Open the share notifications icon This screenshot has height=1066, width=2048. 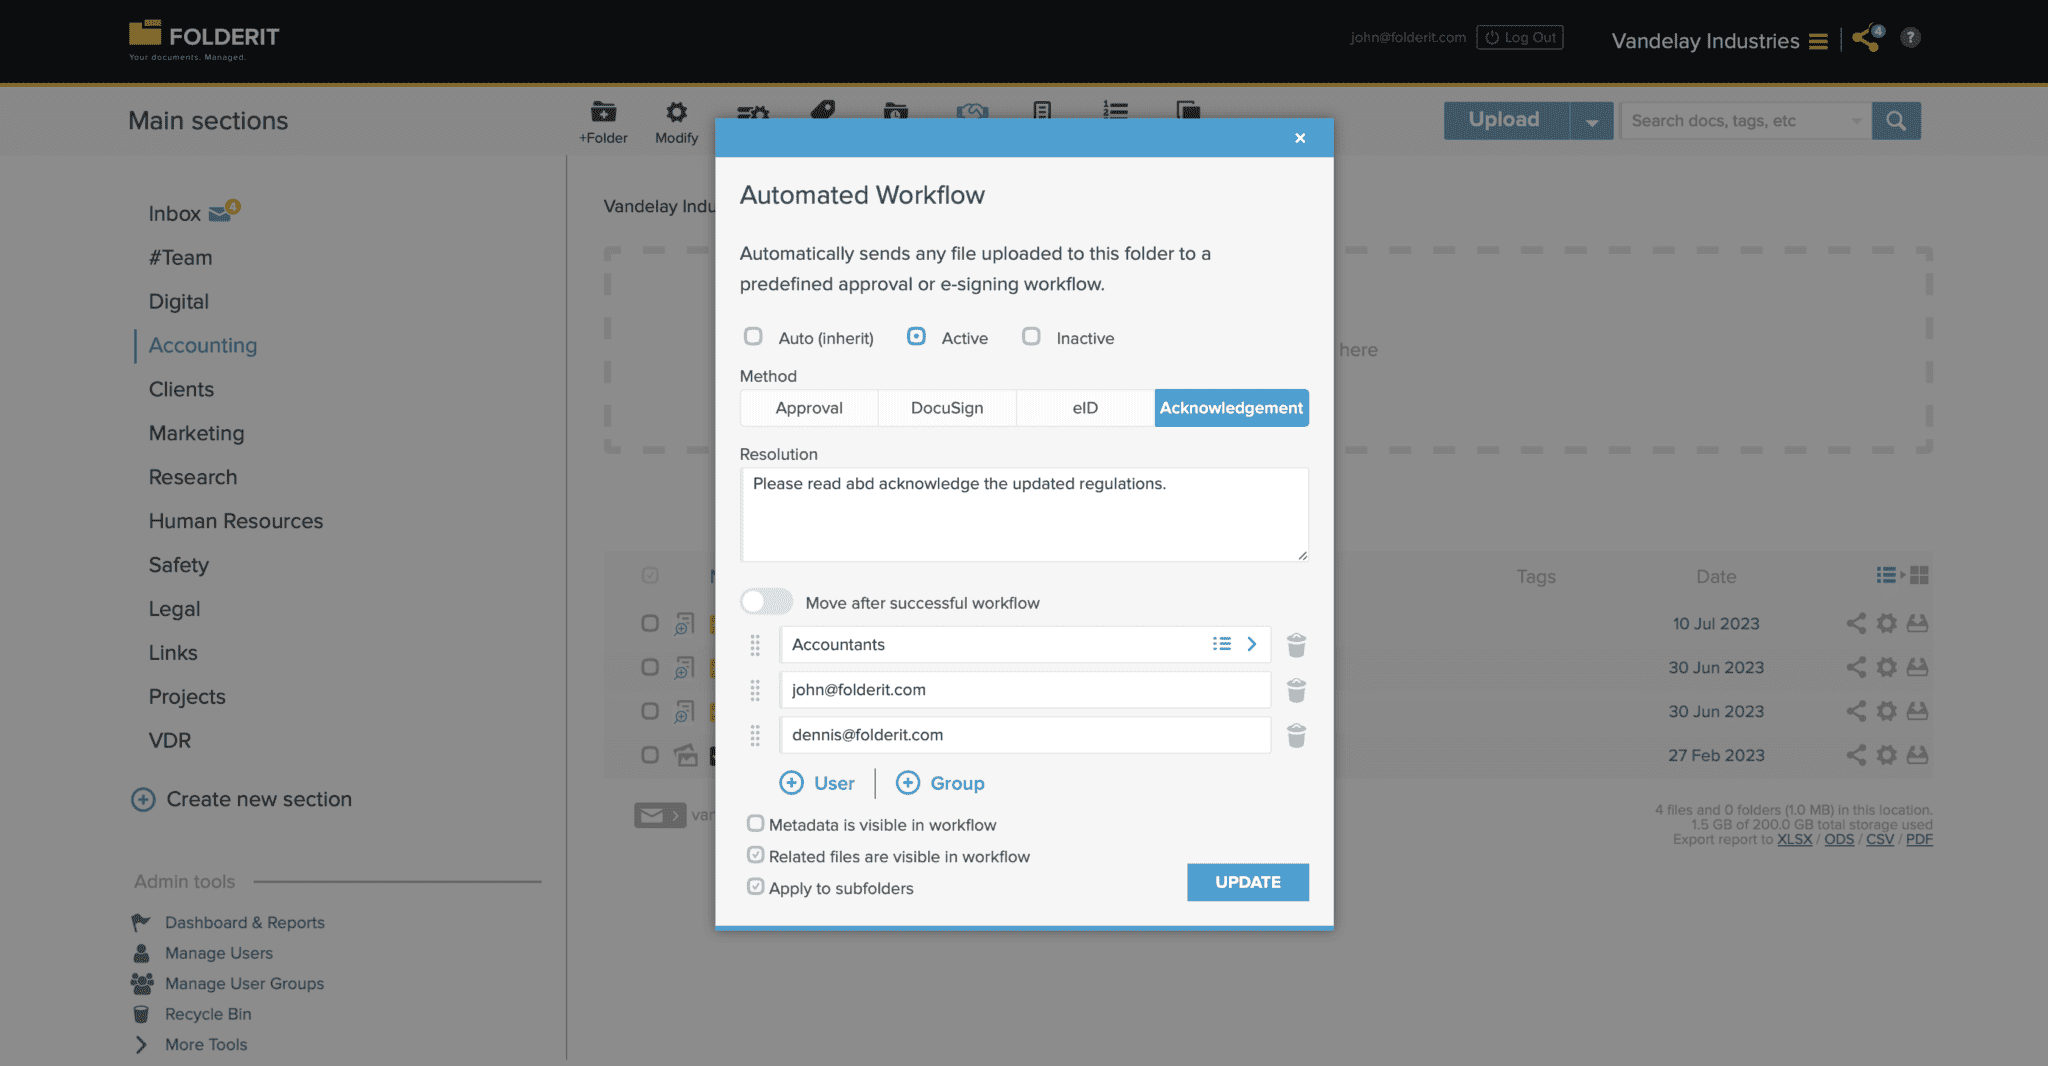point(1868,38)
